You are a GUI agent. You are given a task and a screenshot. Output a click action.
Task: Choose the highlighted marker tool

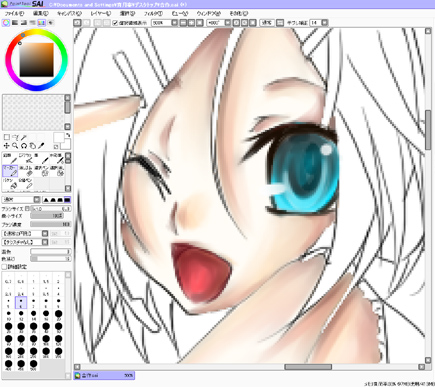tap(10, 171)
